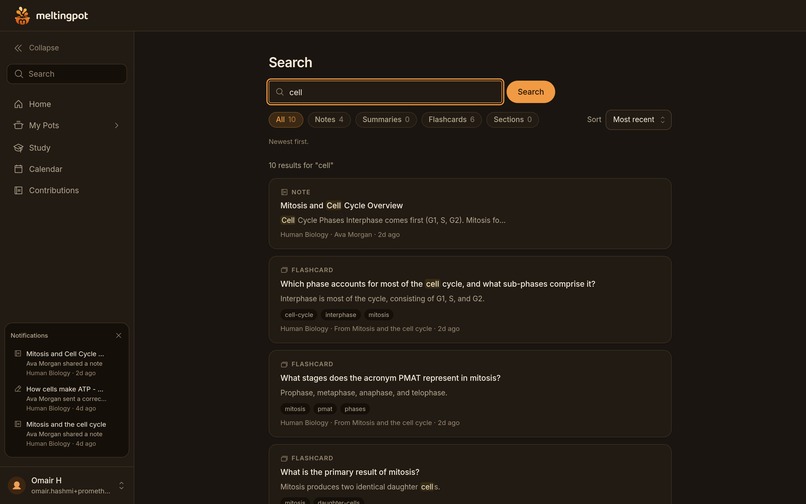Click the cell-cycle tag
Image resolution: width=806 pixels, height=504 pixels.
(x=299, y=315)
